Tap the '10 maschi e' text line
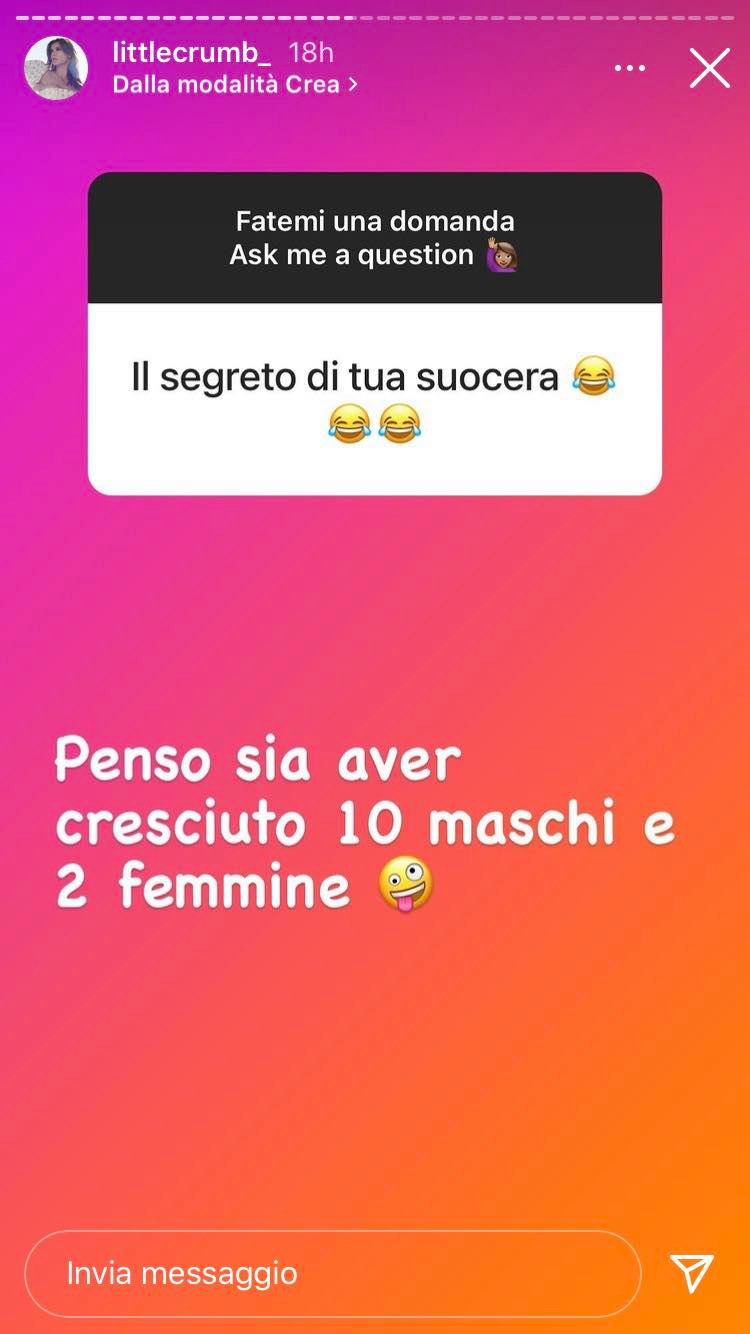Viewport: 750px width, 1334px height. point(506,825)
